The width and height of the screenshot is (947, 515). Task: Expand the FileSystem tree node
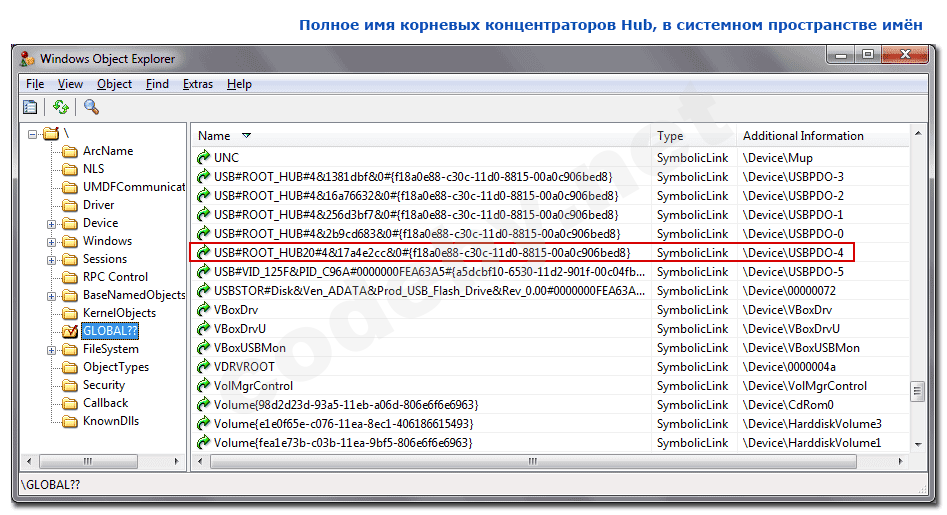click(x=52, y=350)
